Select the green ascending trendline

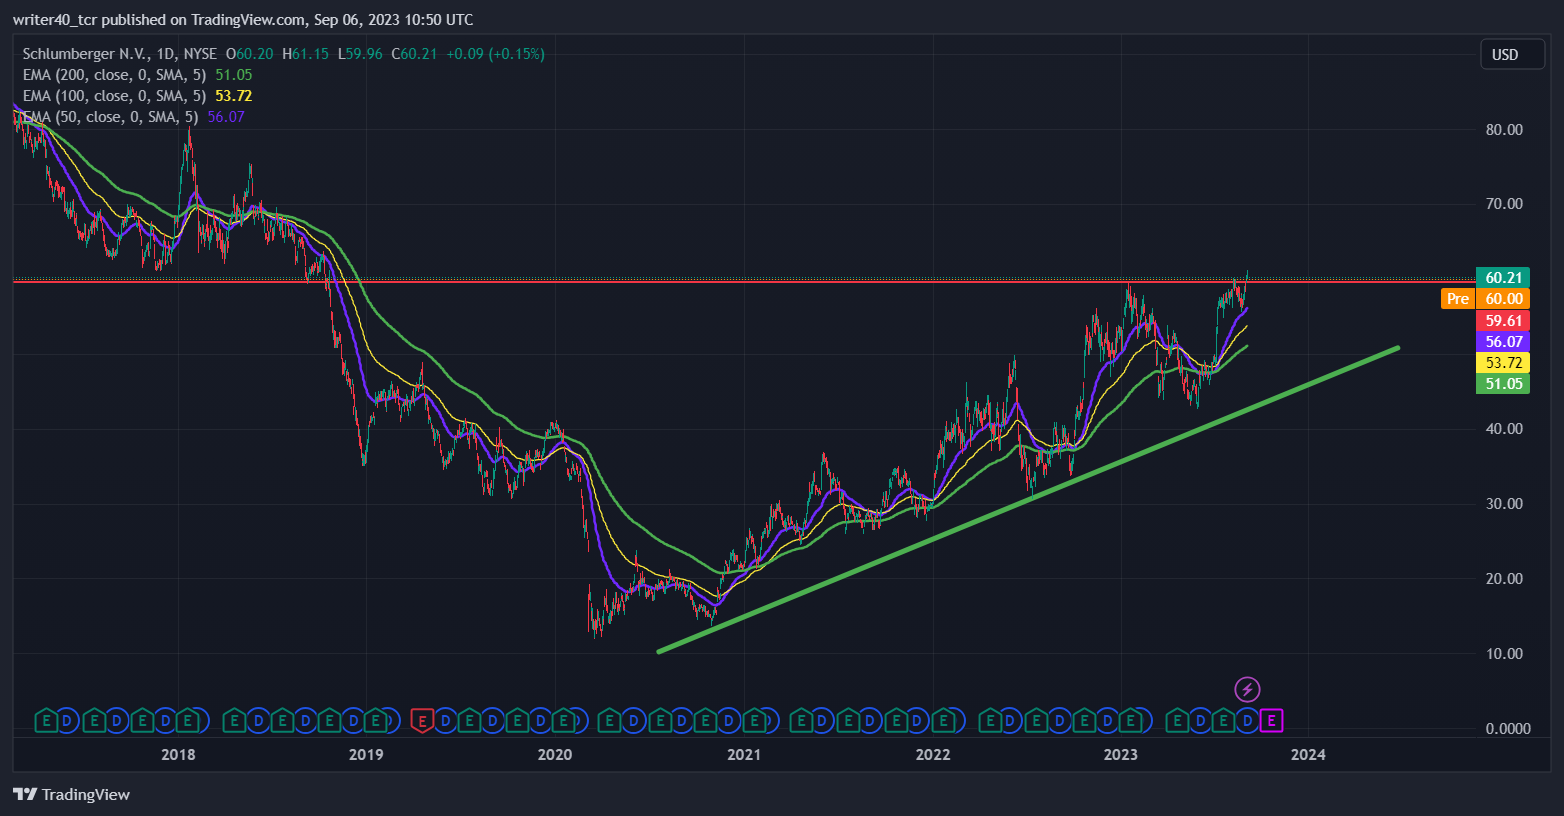coord(1028,500)
